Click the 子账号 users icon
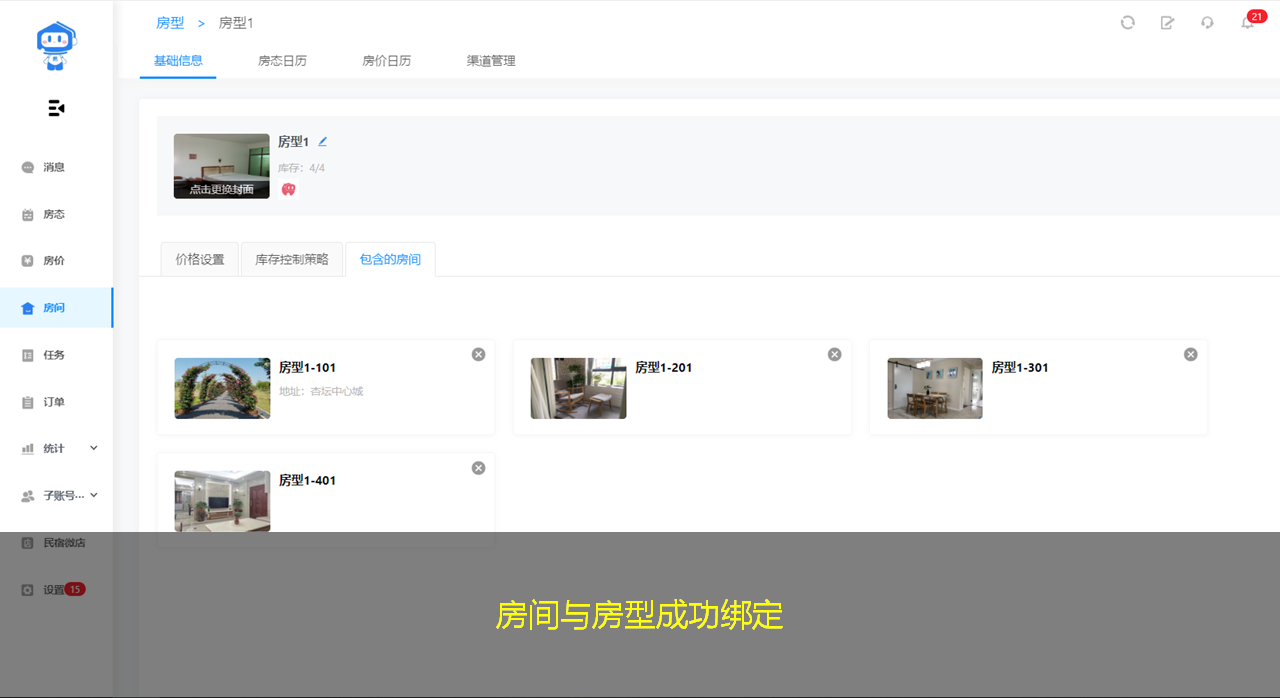The width and height of the screenshot is (1280, 698). pos(28,495)
